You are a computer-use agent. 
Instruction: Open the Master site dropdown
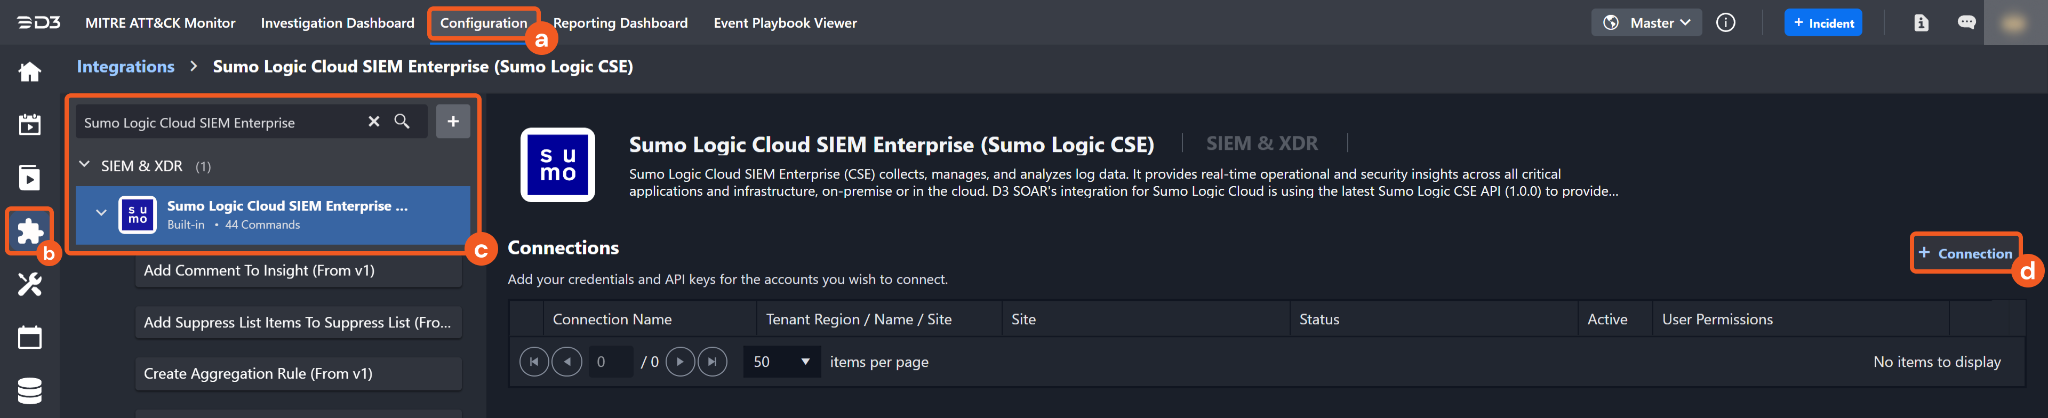click(x=1646, y=23)
